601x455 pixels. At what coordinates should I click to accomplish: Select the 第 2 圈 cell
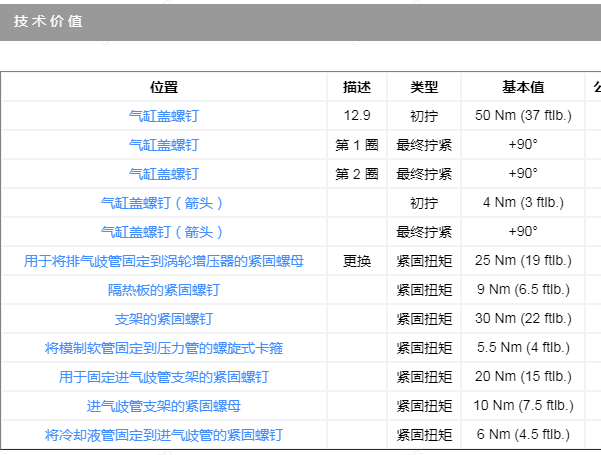click(x=357, y=174)
